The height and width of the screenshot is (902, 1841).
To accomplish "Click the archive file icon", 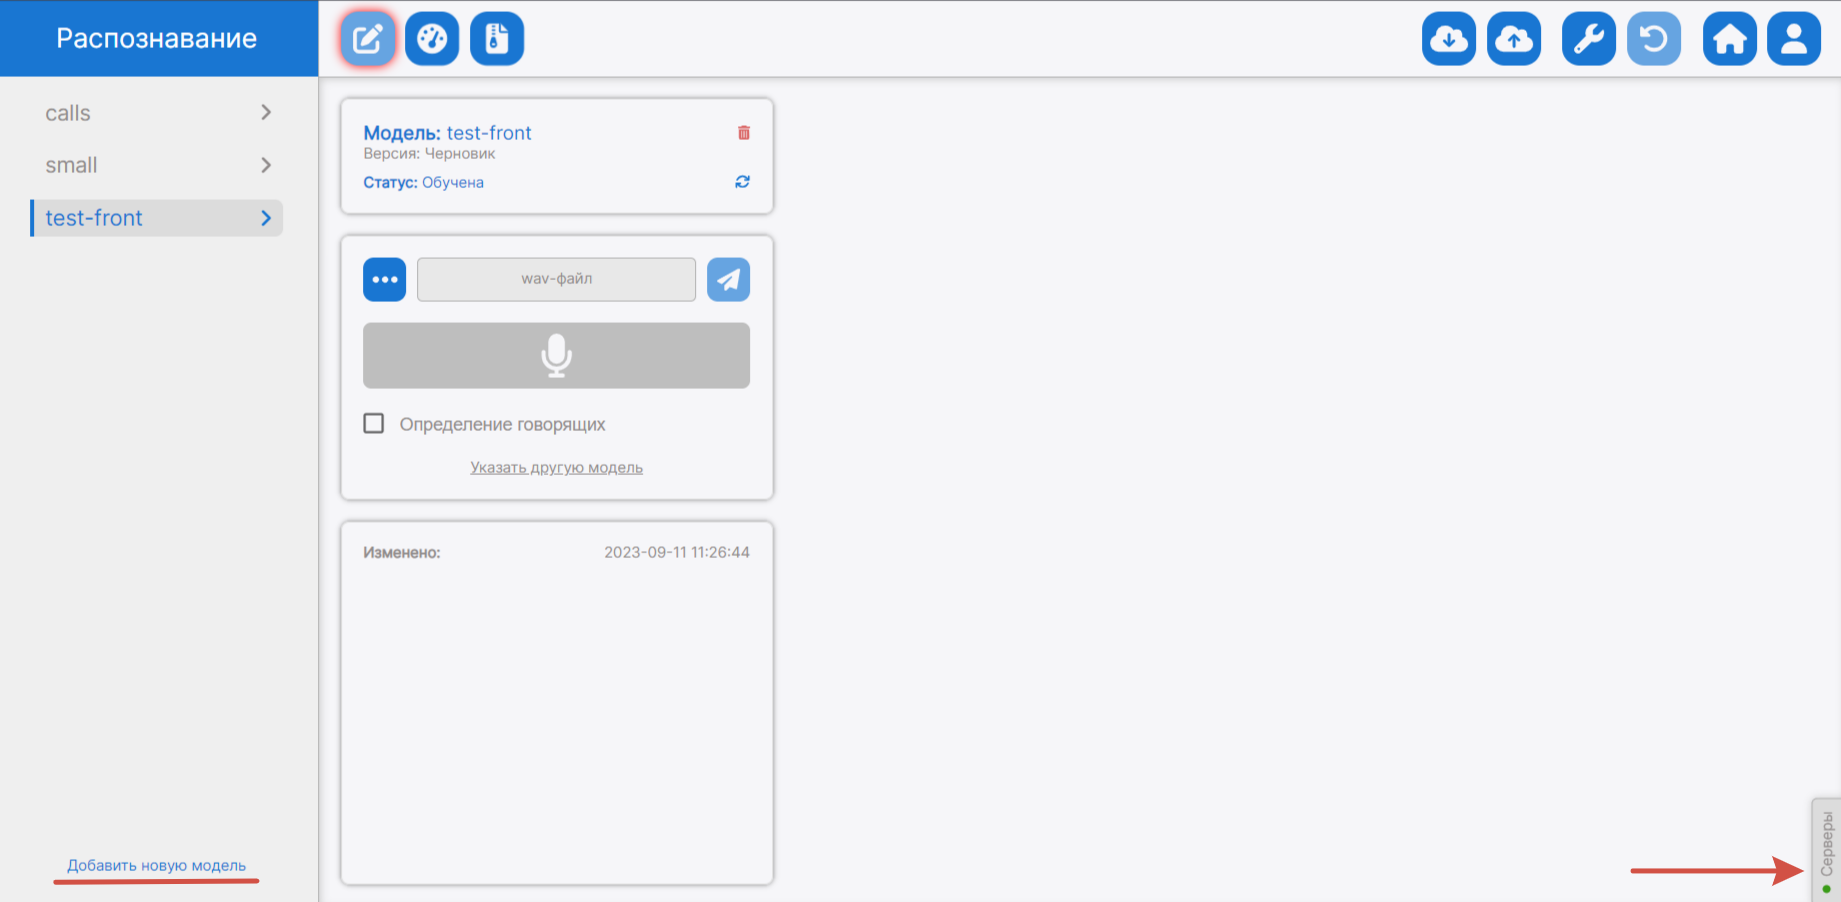I will coord(497,39).
